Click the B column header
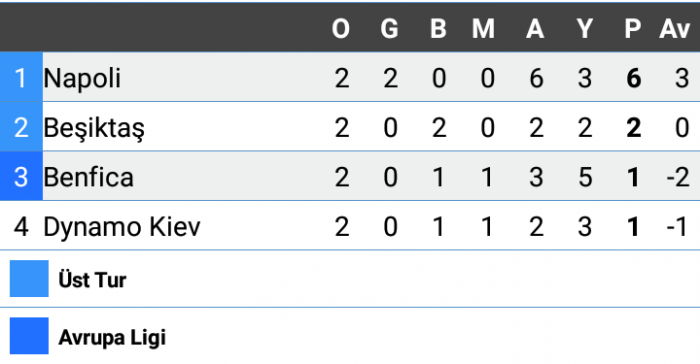This screenshot has width=700, height=364. point(438,29)
